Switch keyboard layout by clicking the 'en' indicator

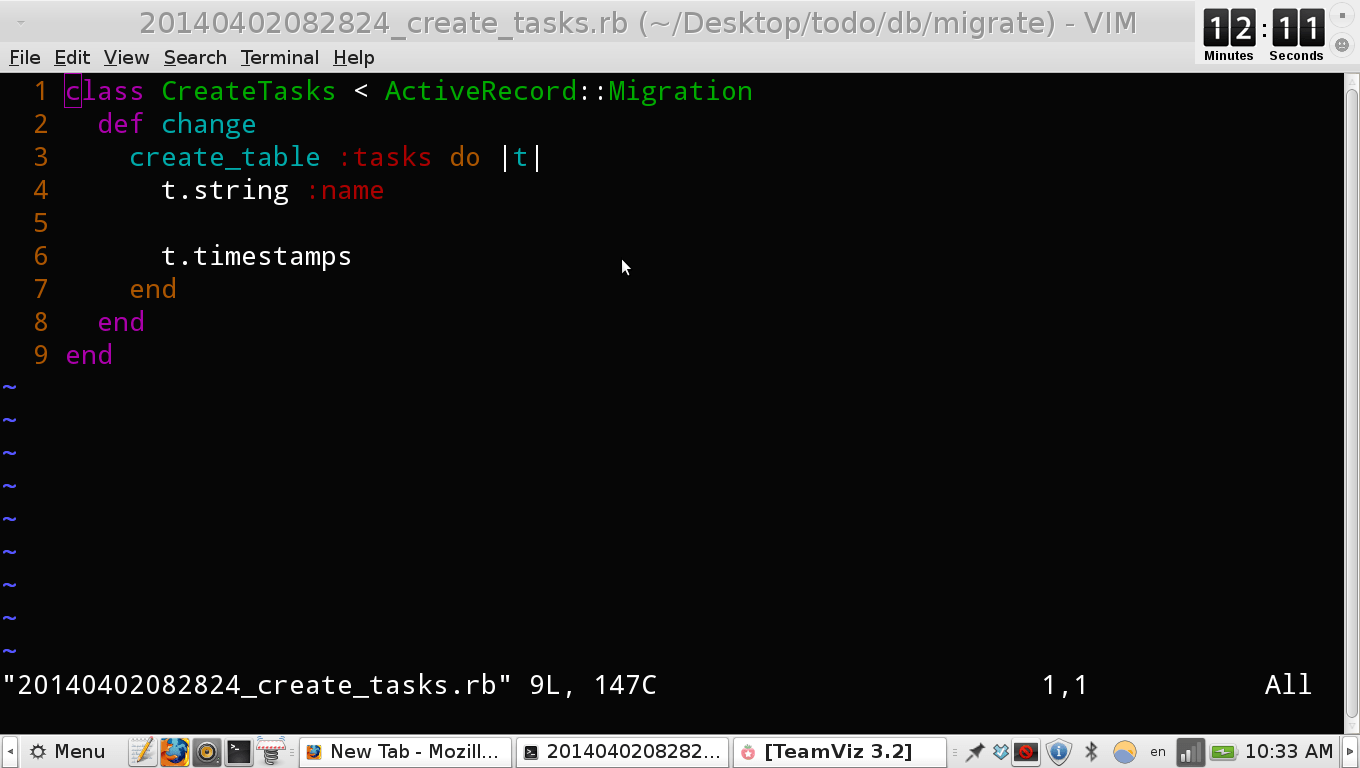point(1157,751)
